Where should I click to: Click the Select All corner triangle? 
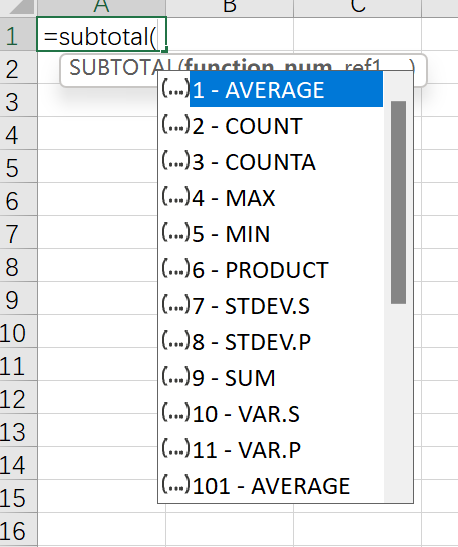pyautogui.click(x=22, y=7)
